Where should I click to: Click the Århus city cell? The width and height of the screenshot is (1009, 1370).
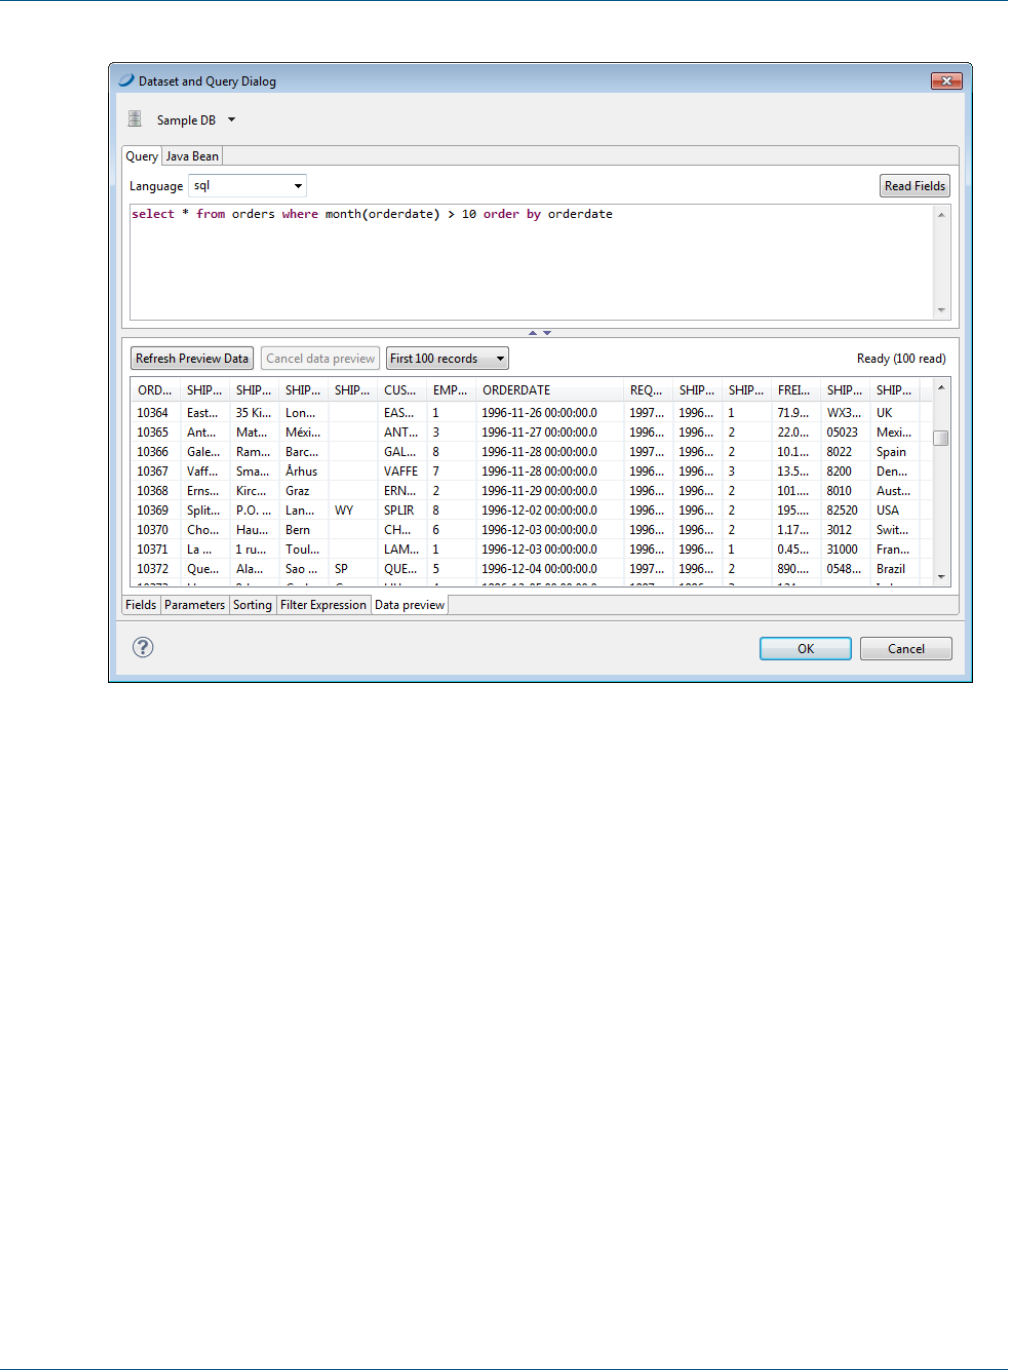tap(301, 471)
